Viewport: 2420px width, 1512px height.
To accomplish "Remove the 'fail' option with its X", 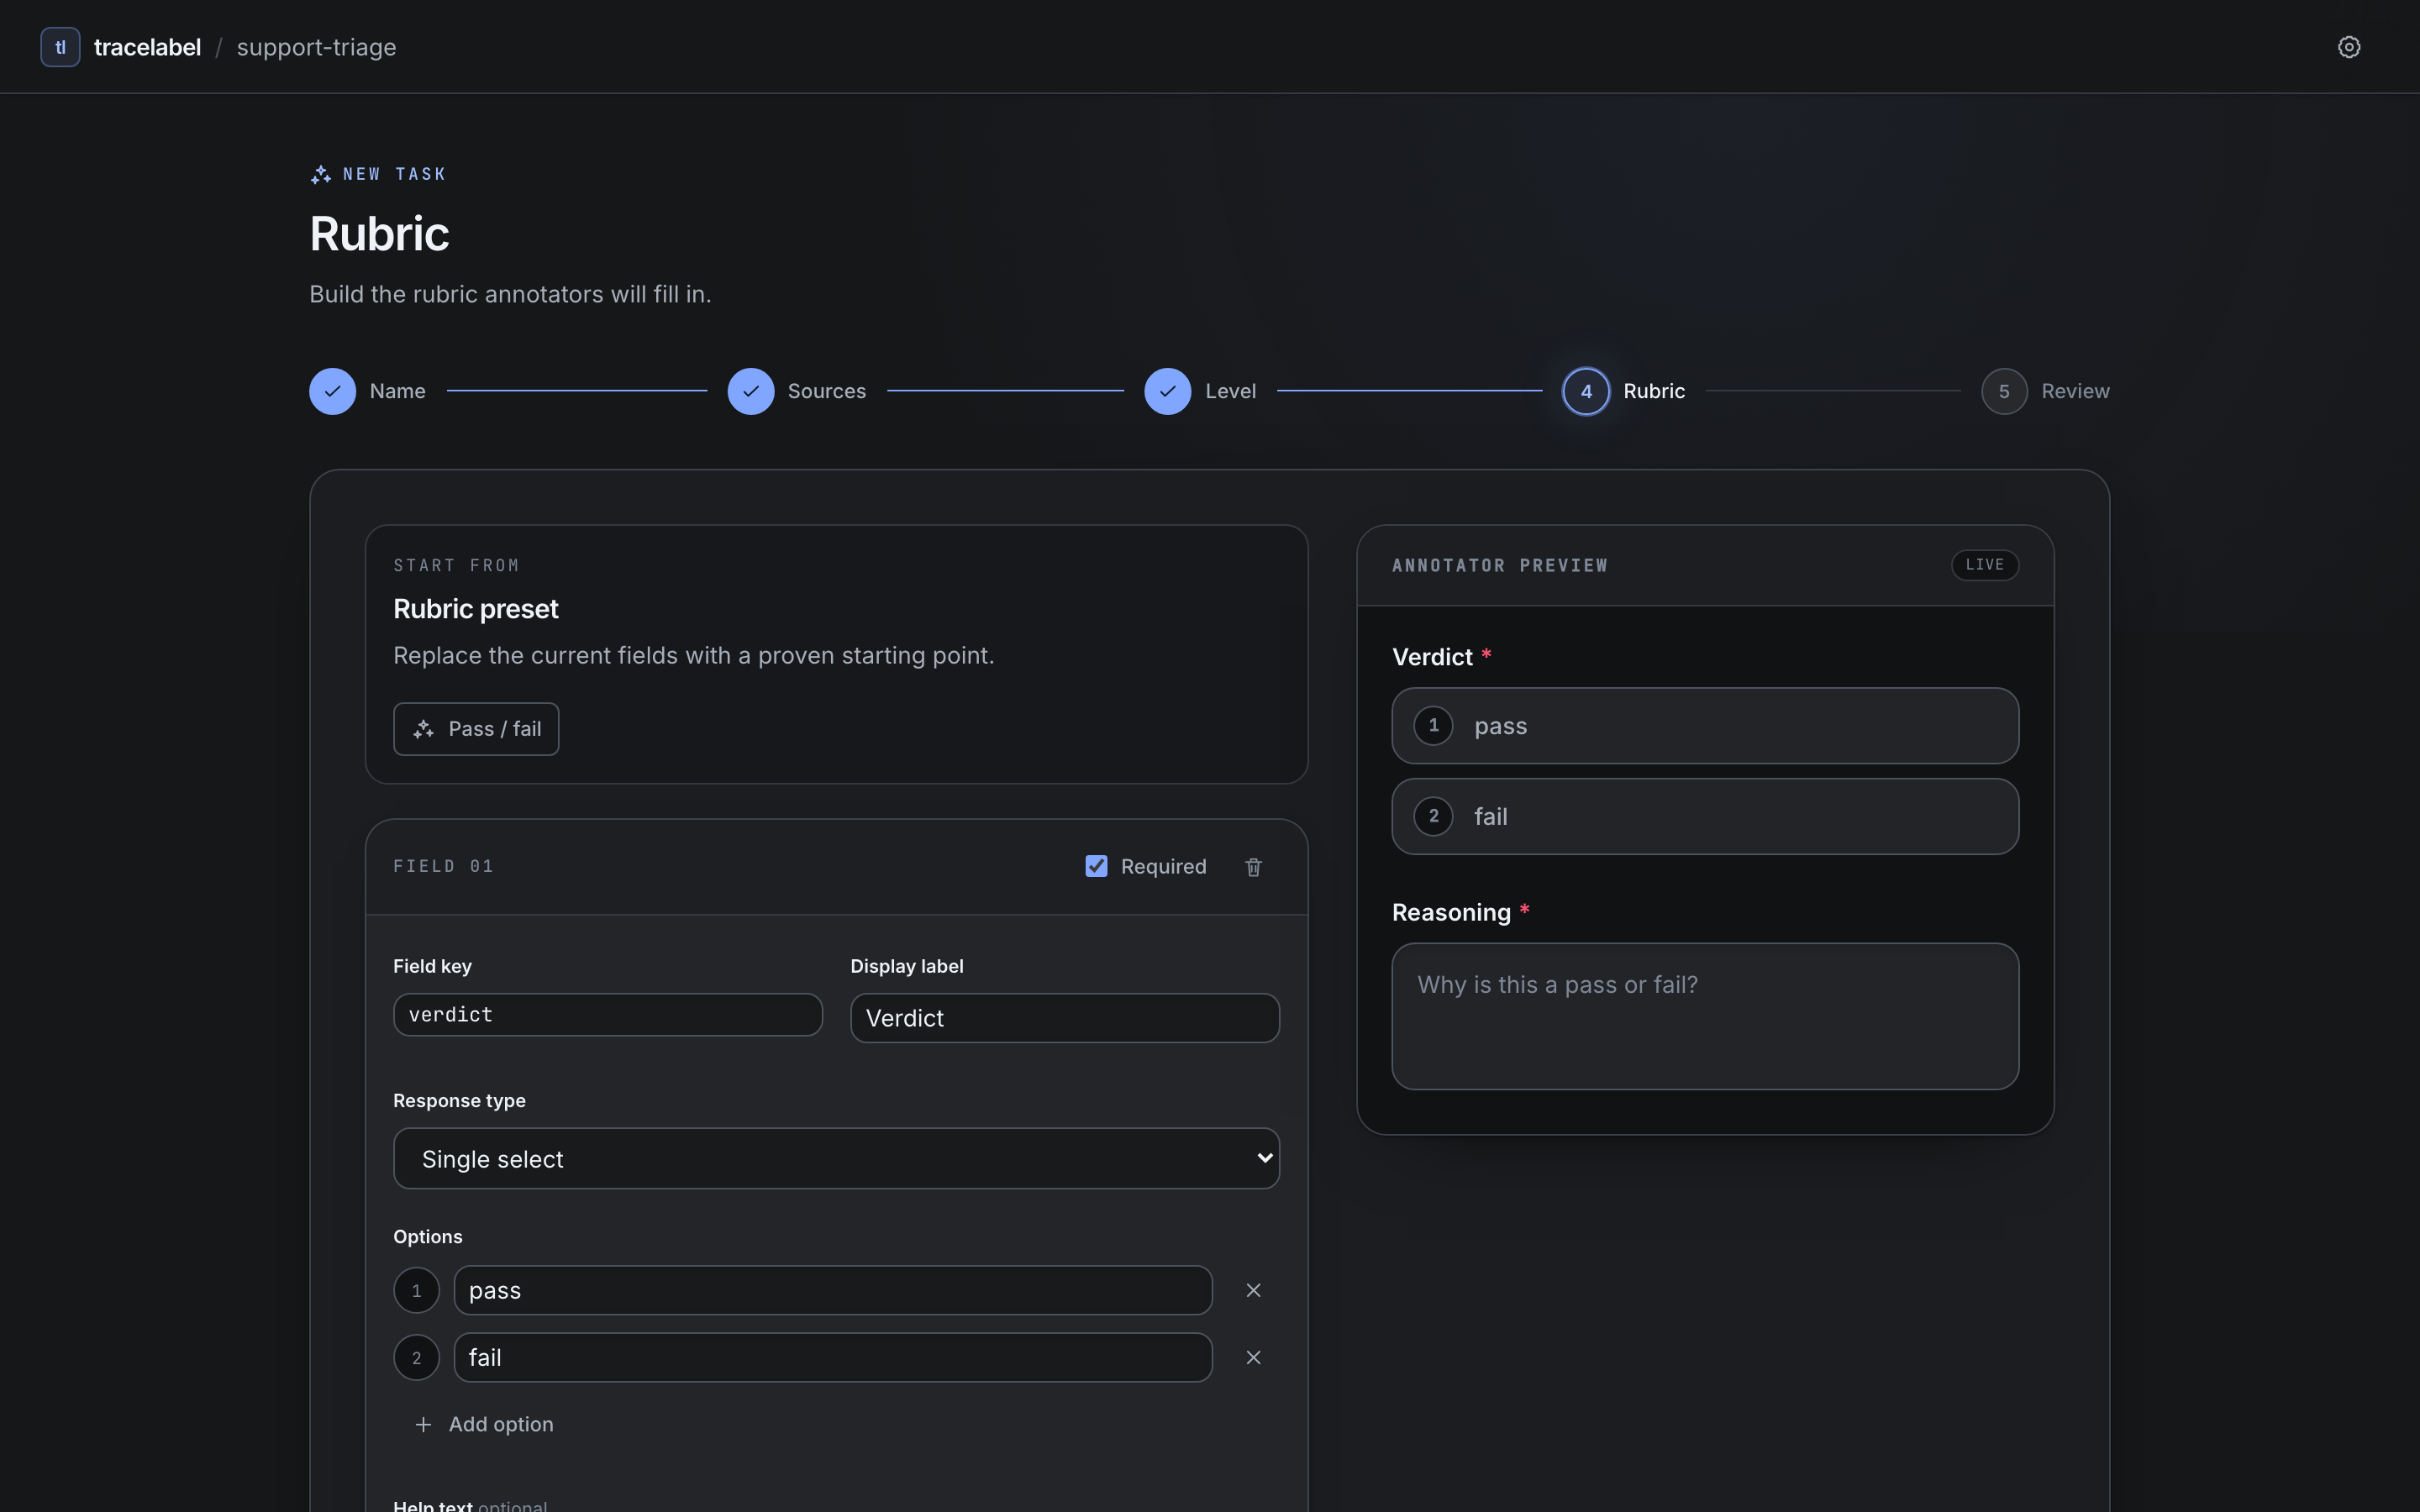I will (x=1253, y=1357).
